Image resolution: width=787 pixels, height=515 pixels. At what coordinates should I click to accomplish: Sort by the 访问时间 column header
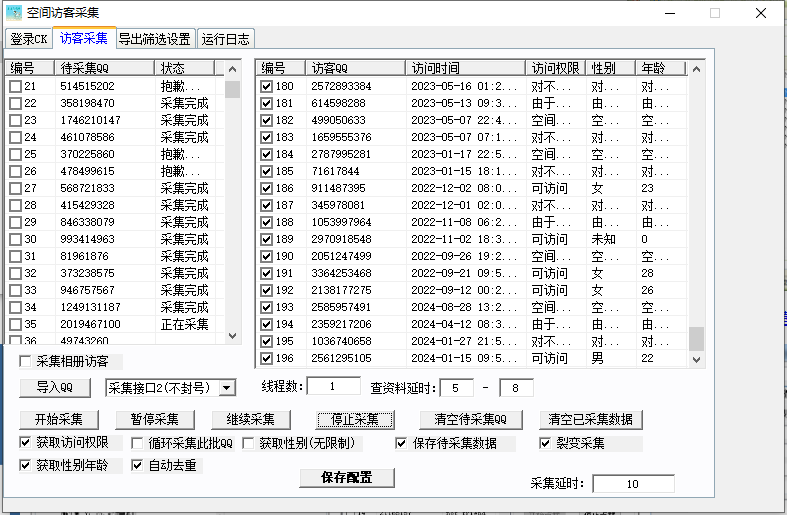pyautogui.click(x=465, y=68)
